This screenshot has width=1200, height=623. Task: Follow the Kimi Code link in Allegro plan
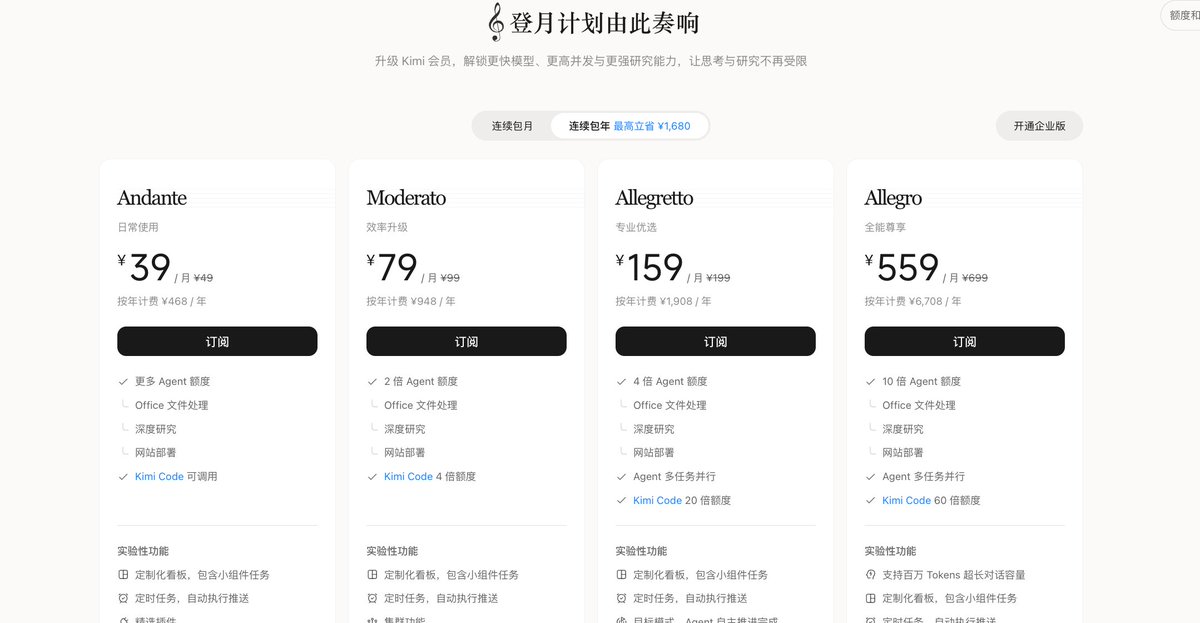906,500
